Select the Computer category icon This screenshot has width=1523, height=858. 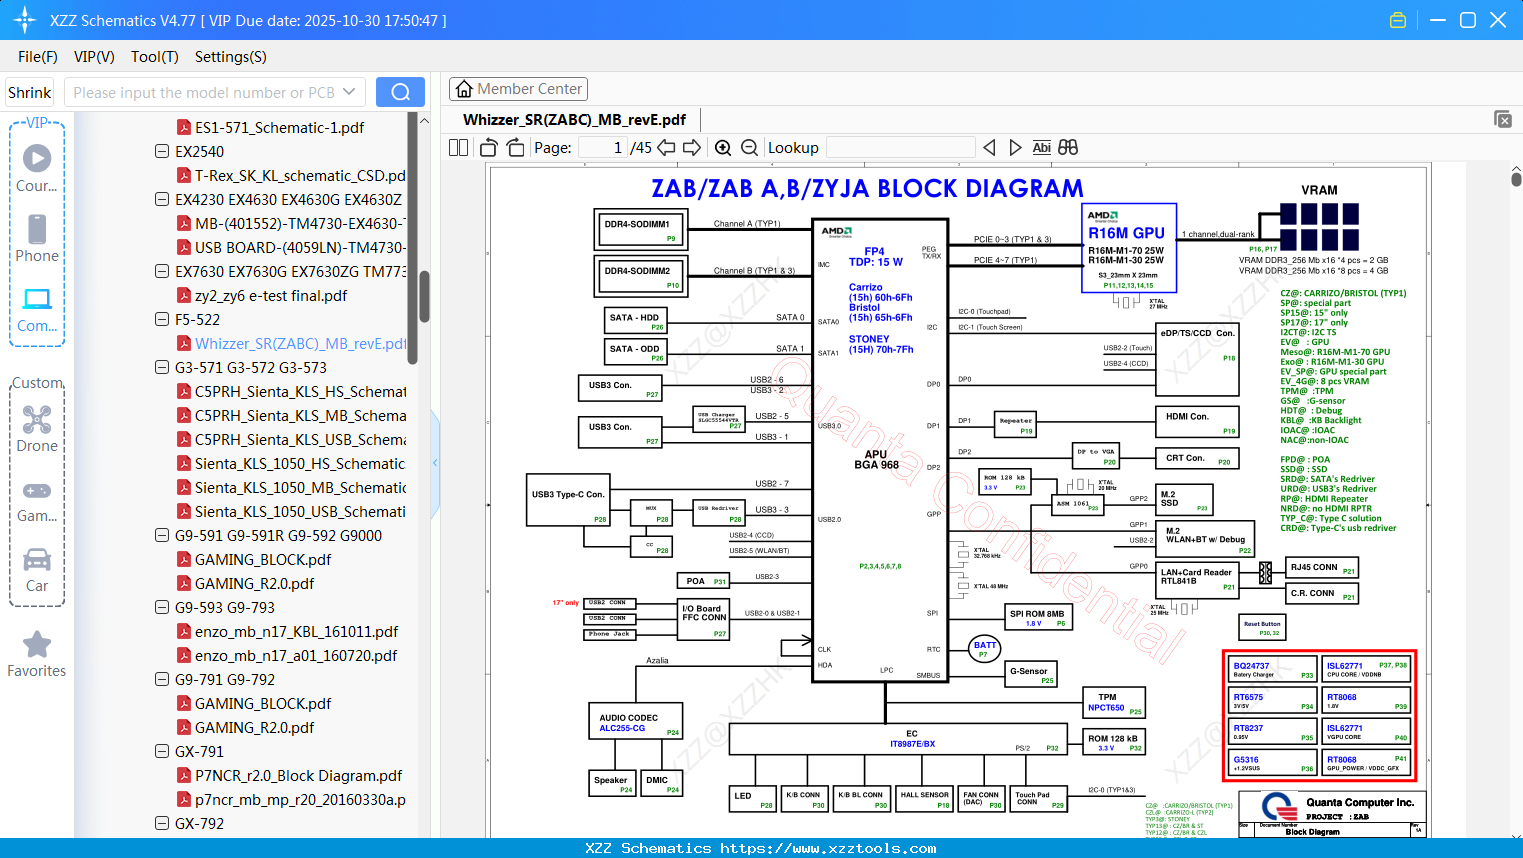(37, 309)
